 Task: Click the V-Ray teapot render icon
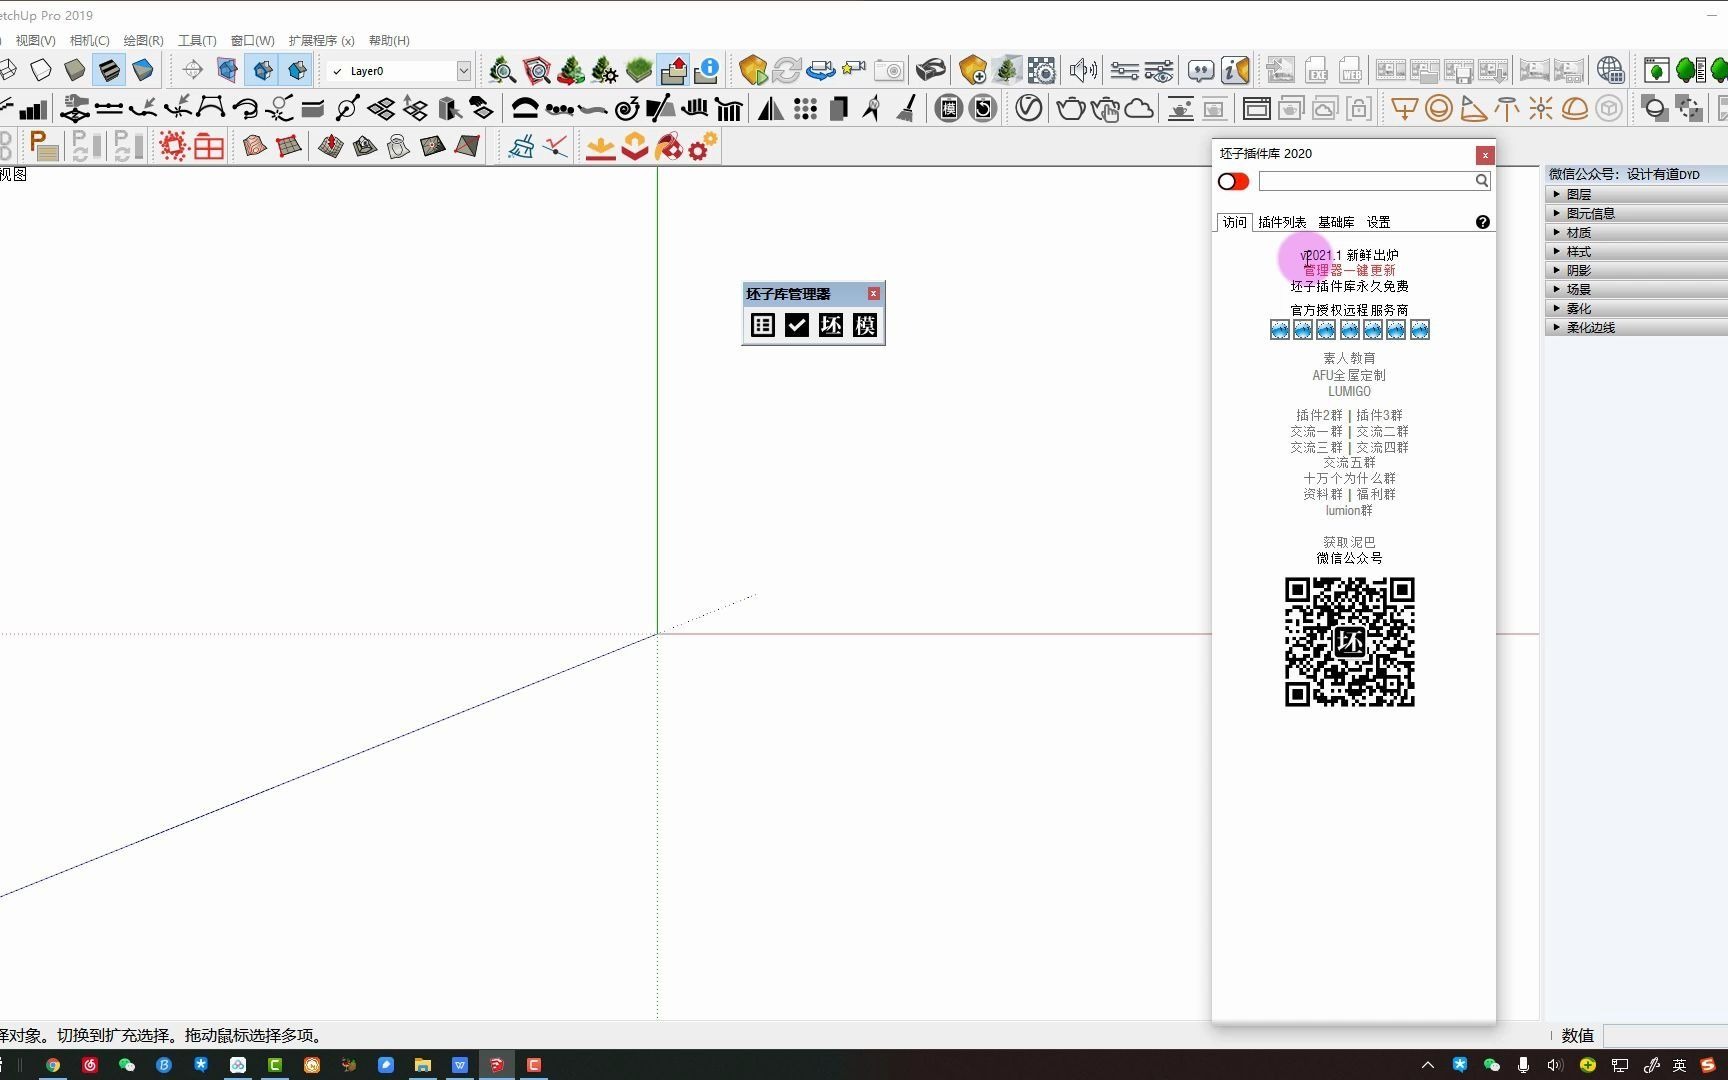(x=1070, y=108)
